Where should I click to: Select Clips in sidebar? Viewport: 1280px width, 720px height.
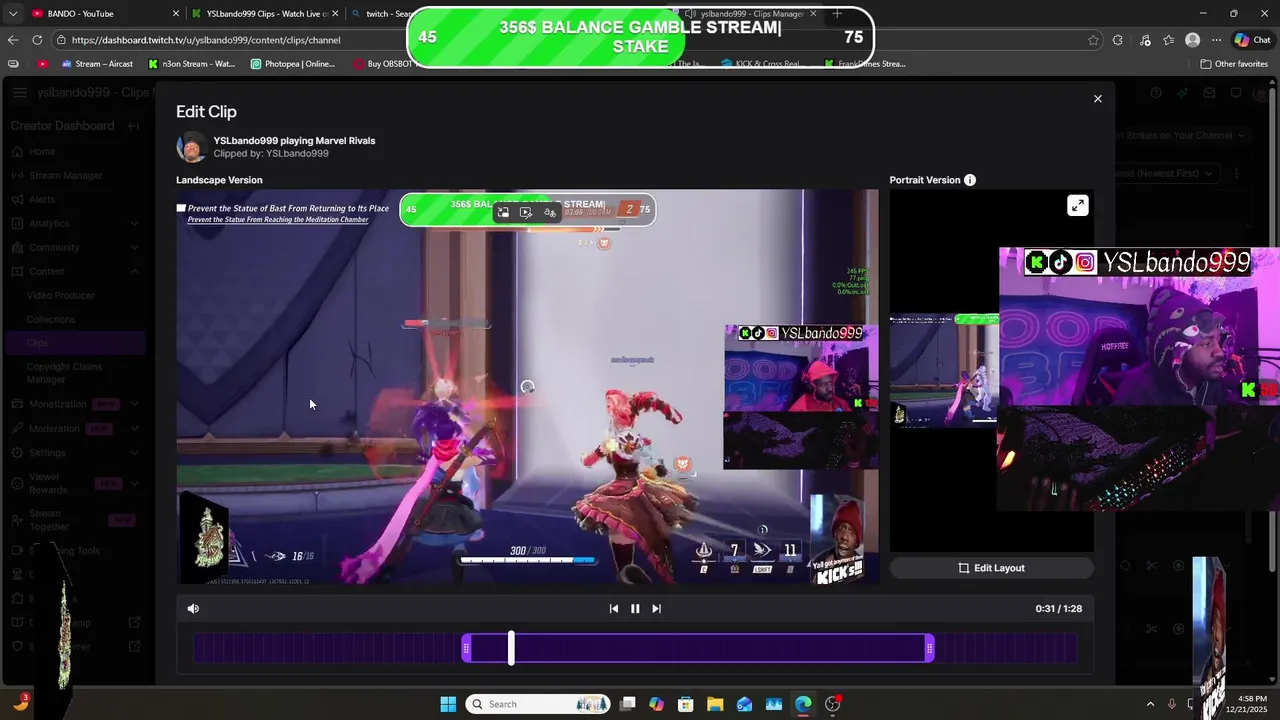click(75, 343)
